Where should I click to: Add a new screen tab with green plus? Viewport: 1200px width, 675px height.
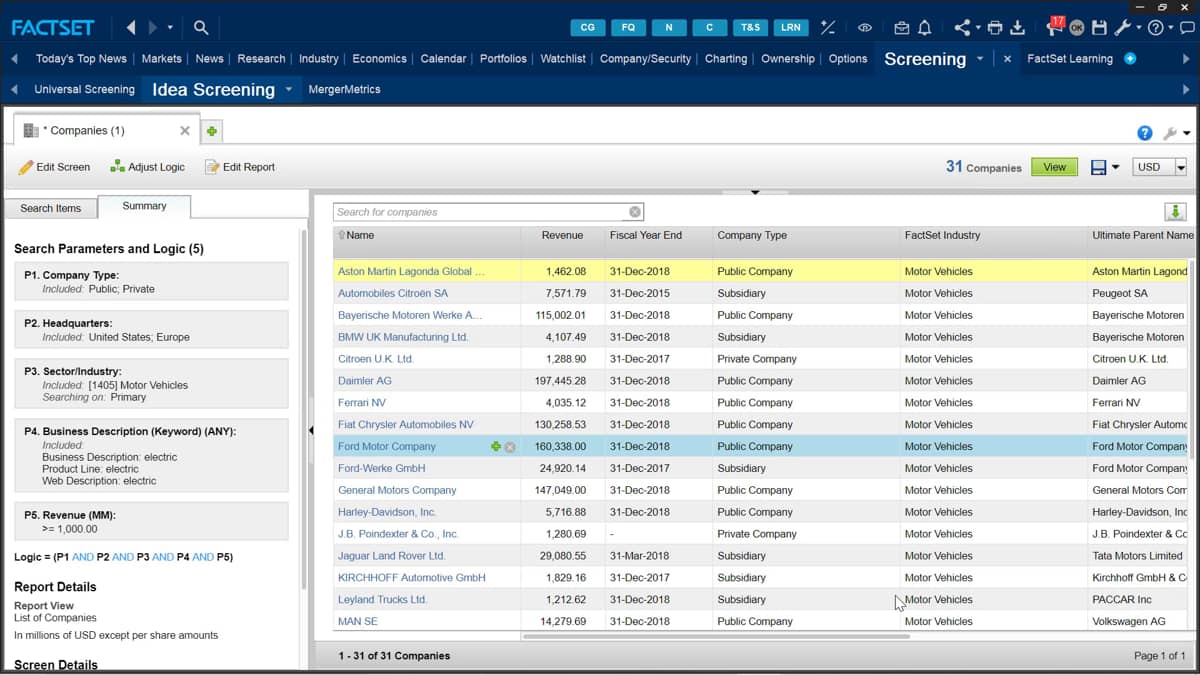212,131
